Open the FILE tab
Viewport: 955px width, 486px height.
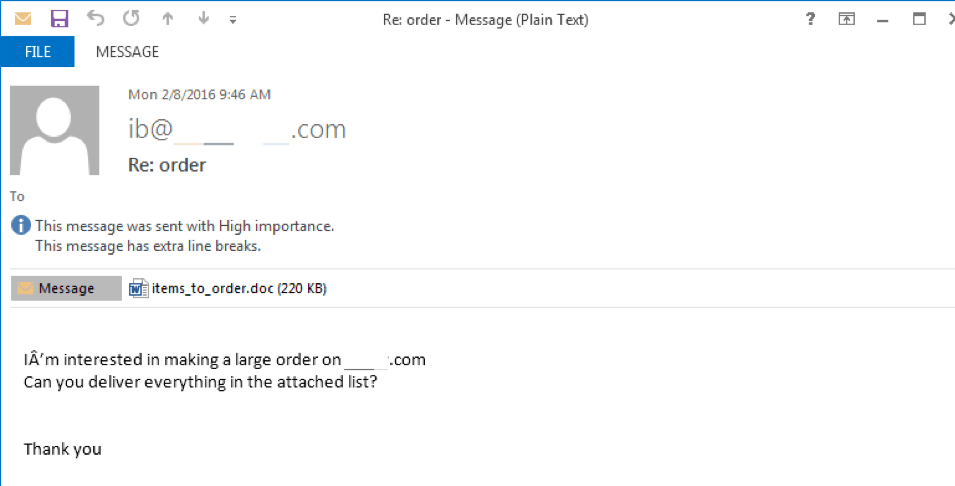point(38,52)
